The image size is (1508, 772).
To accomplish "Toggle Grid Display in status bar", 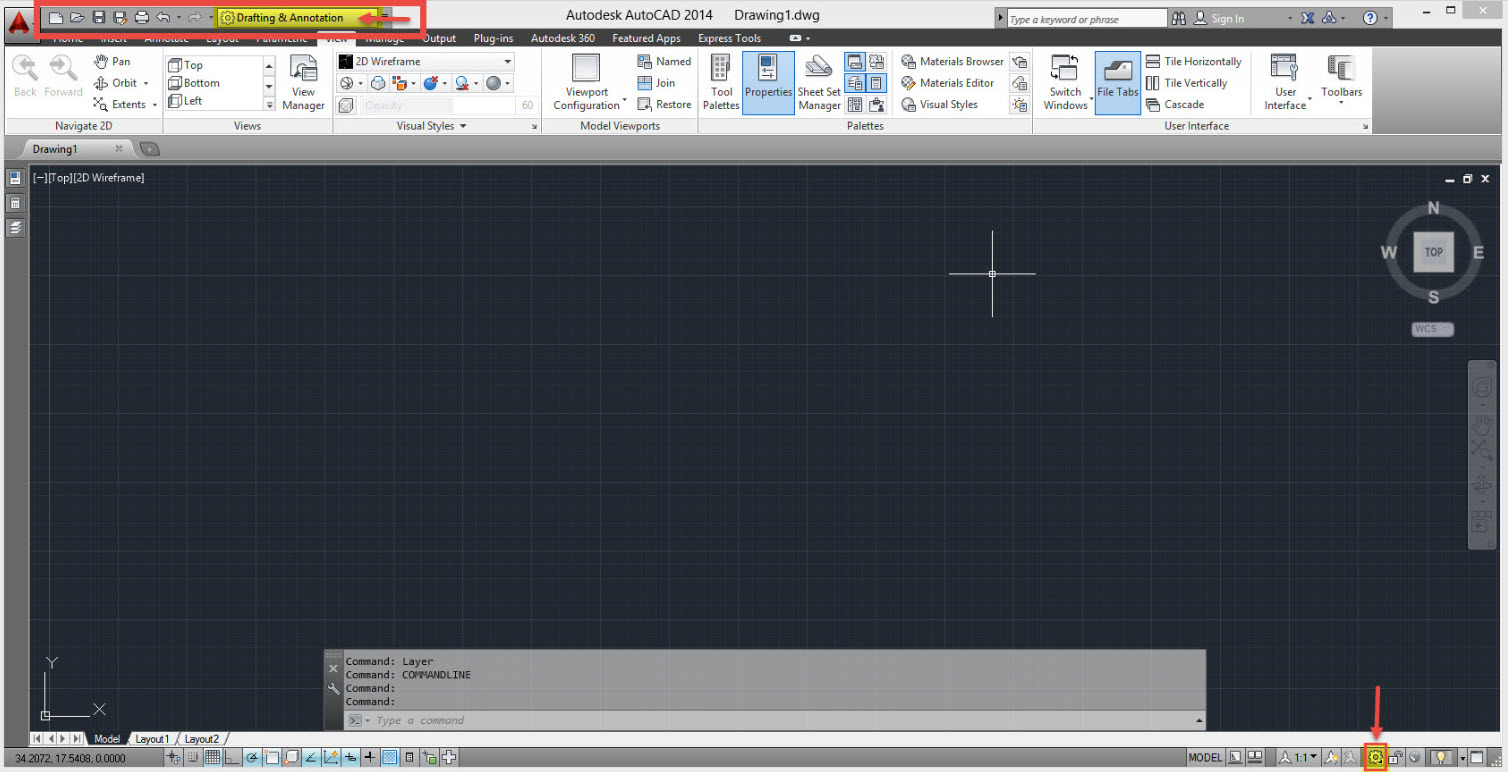I will pos(212,758).
